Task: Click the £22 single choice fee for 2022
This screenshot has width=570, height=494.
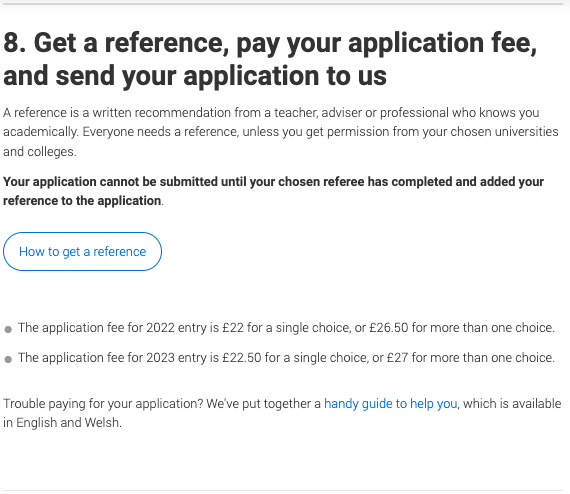Action: point(233,328)
